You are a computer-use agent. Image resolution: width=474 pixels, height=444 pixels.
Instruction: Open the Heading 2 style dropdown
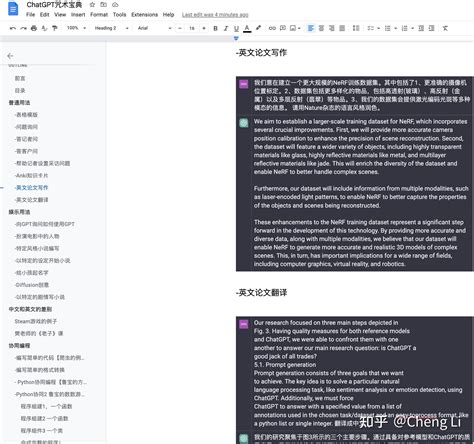[x=111, y=28]
